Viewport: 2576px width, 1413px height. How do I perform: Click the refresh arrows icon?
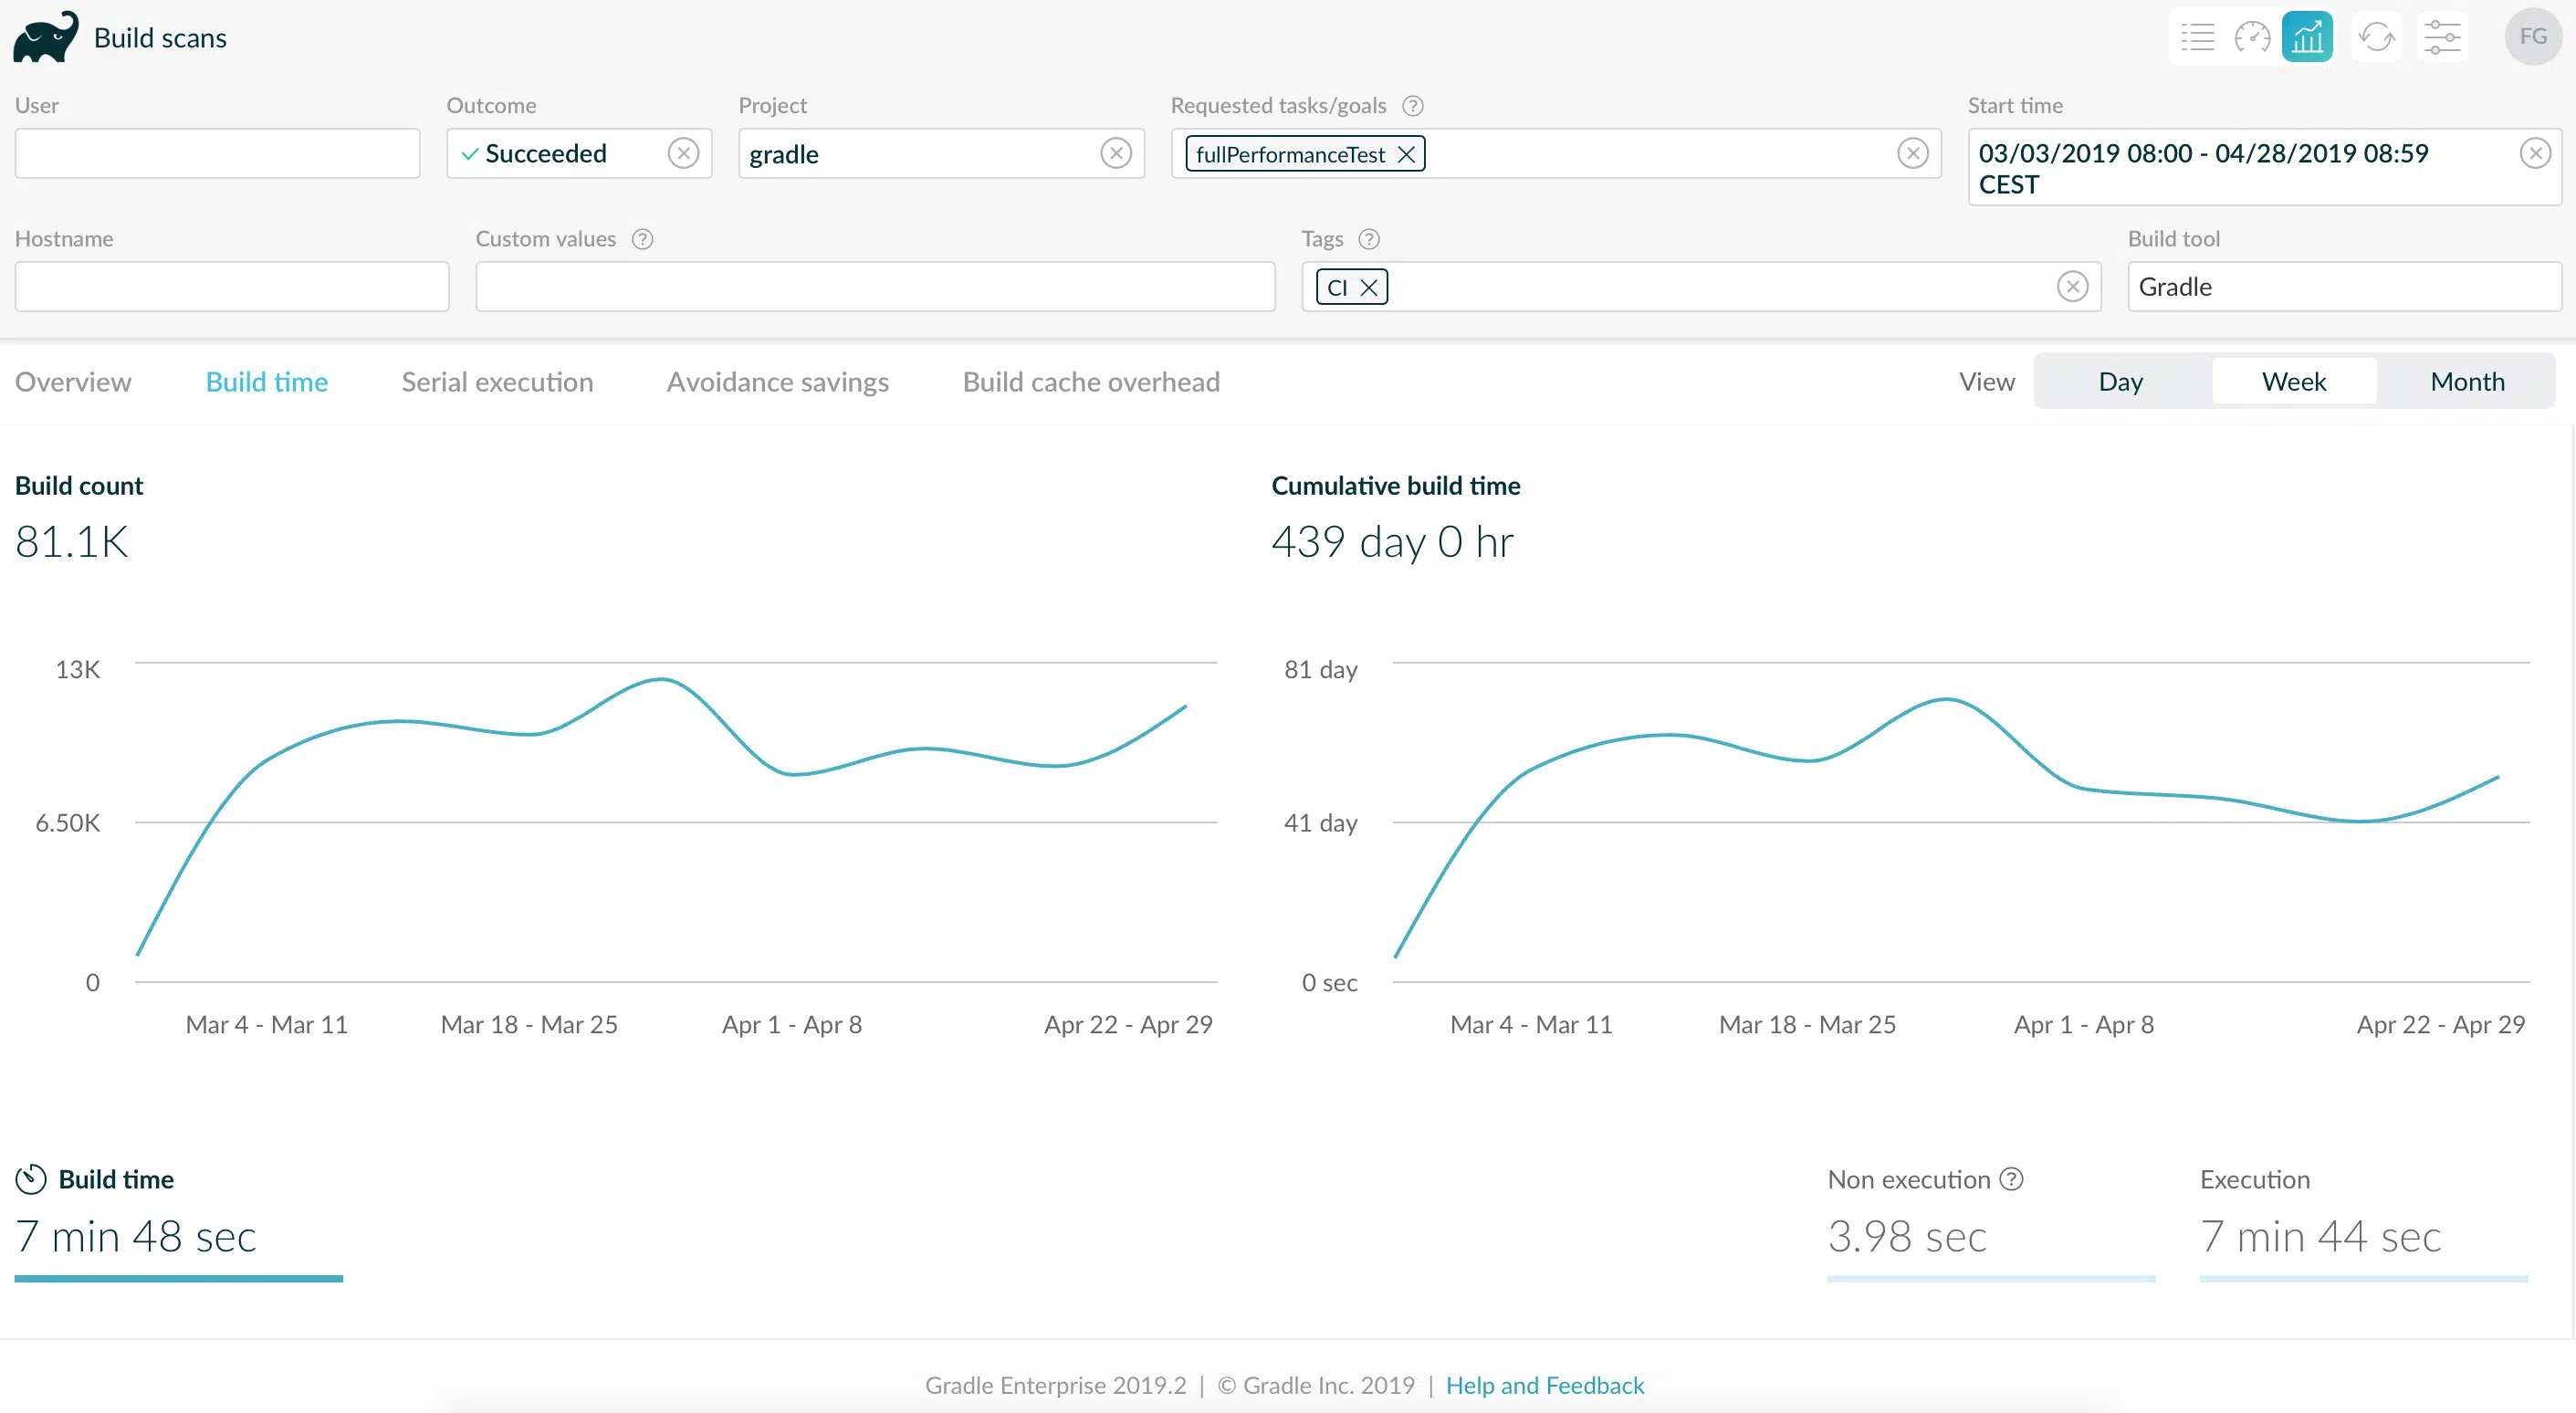pos(2376,38)
